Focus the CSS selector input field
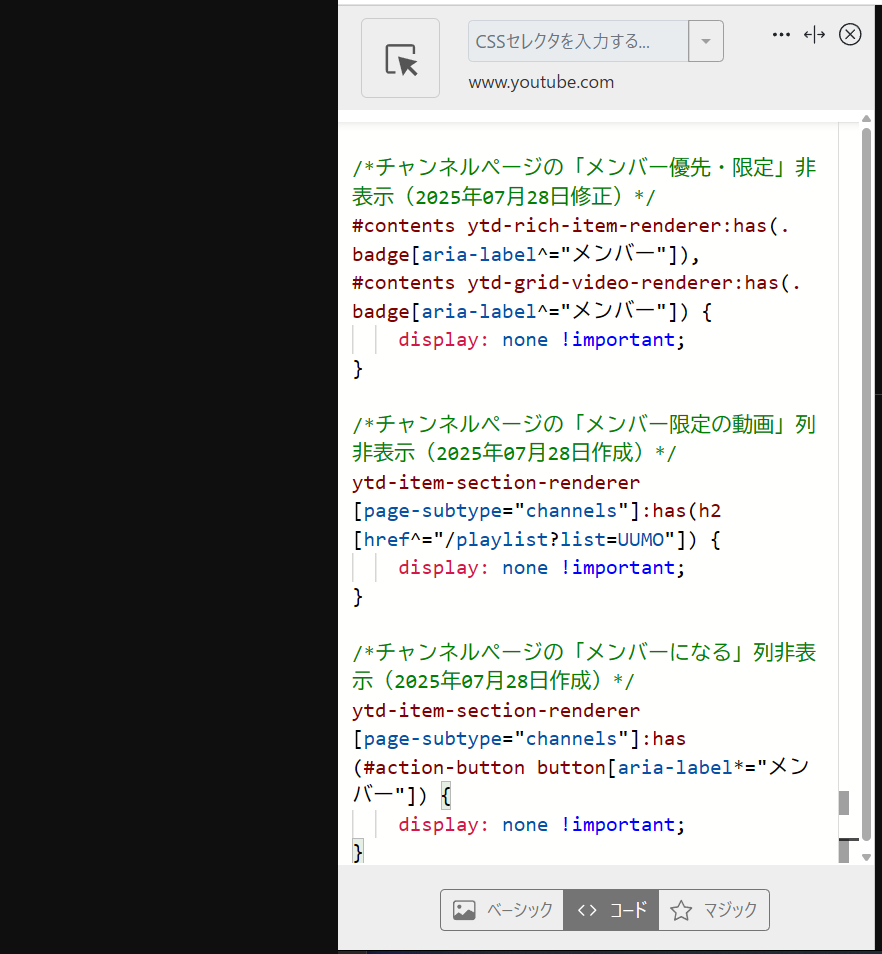 (578, 41)
